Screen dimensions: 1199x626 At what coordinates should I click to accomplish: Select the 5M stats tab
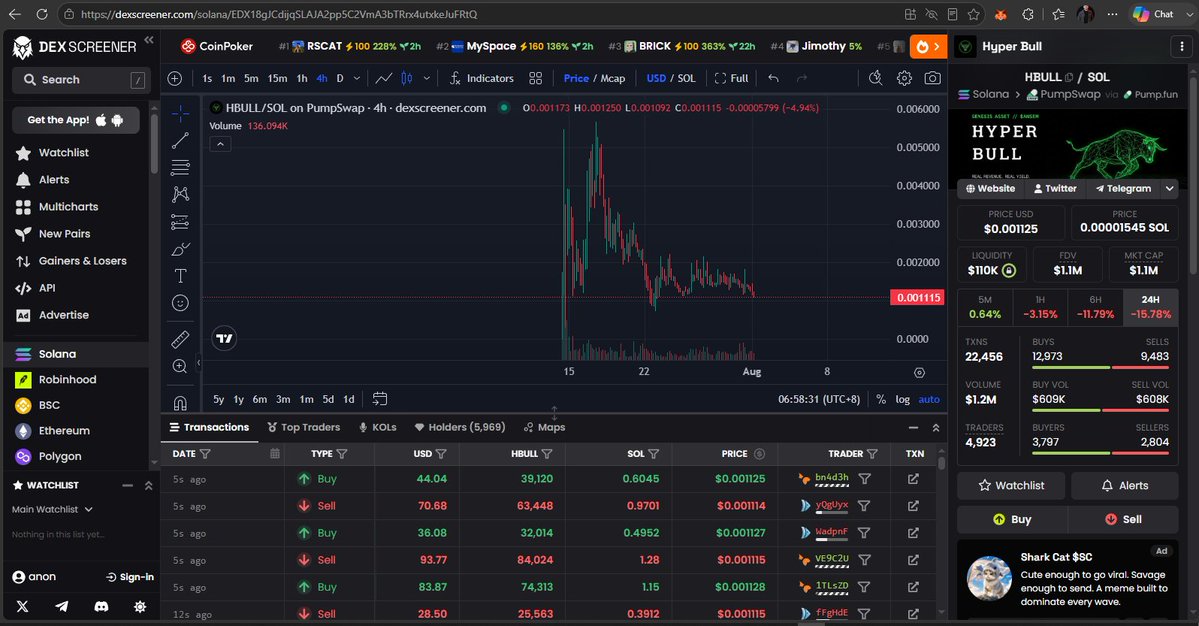coord(985,307)
